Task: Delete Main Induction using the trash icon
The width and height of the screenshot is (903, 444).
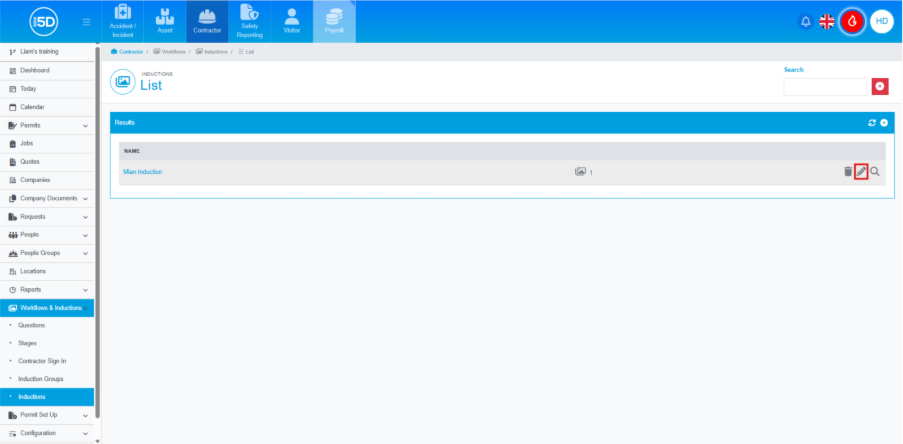Action: (848, 172)
